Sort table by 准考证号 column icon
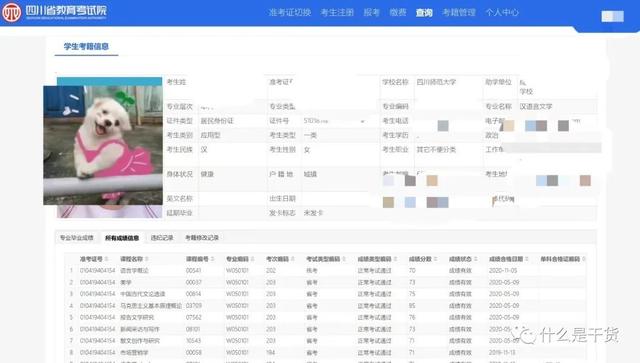 (x=107, y=259)
